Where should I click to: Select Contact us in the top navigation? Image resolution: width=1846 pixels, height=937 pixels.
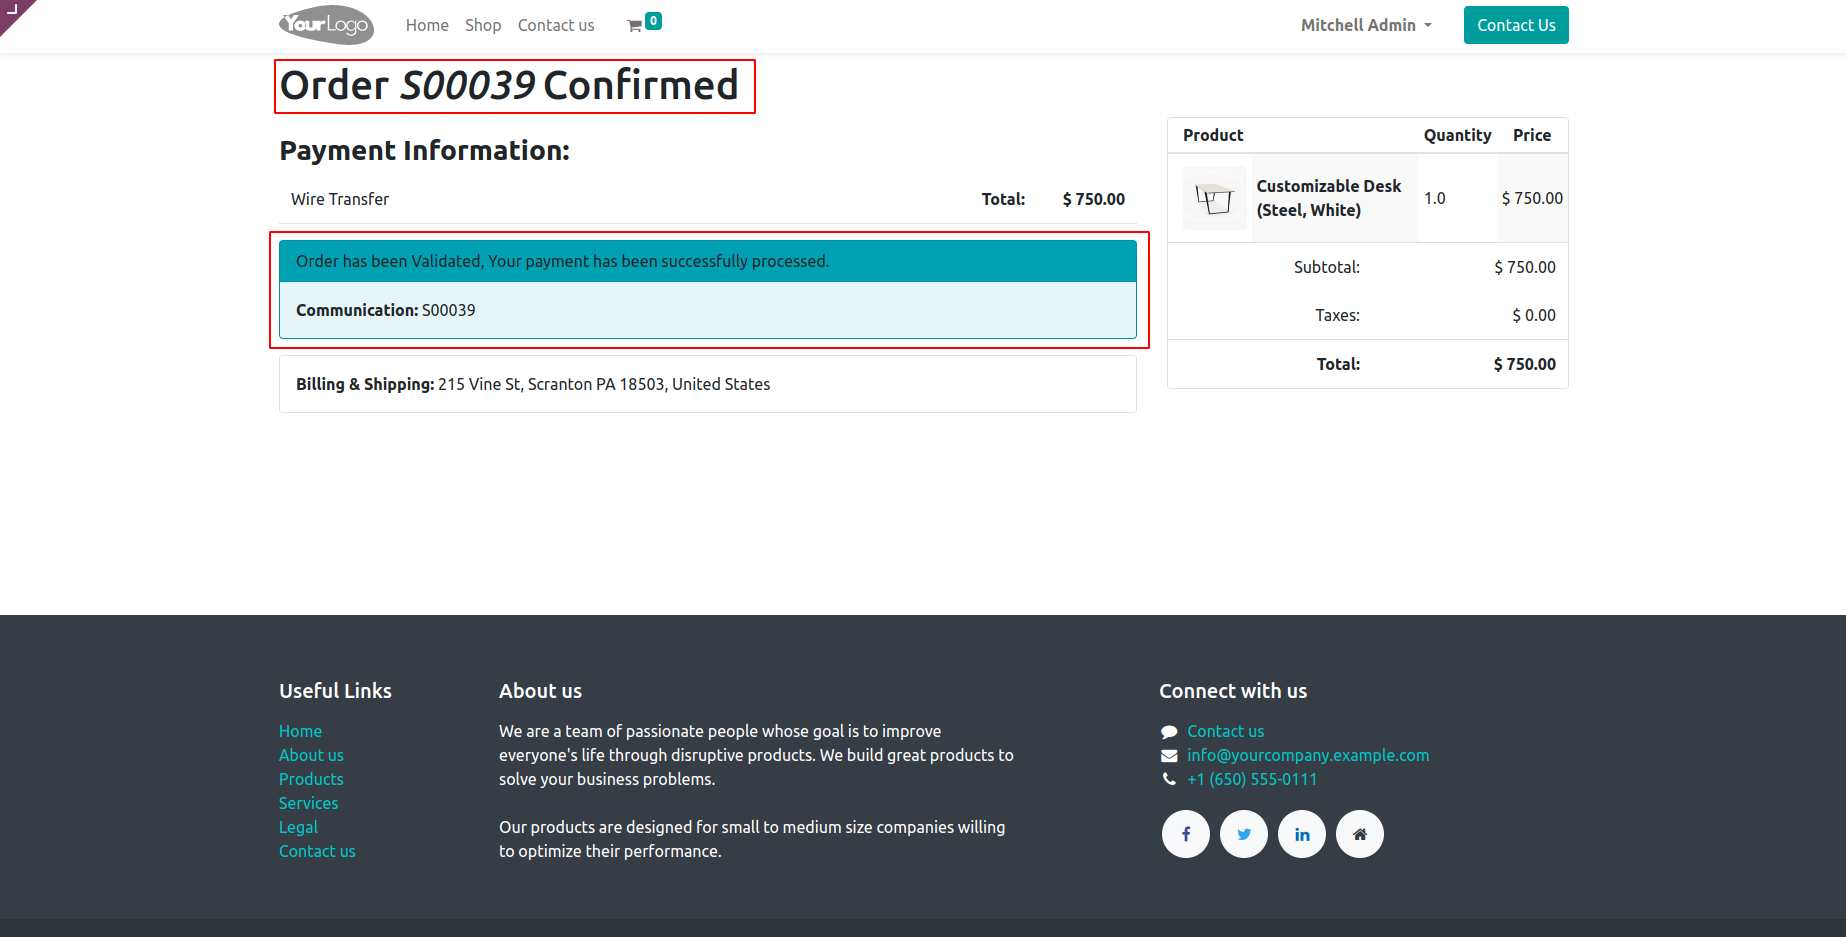point(556,25)
